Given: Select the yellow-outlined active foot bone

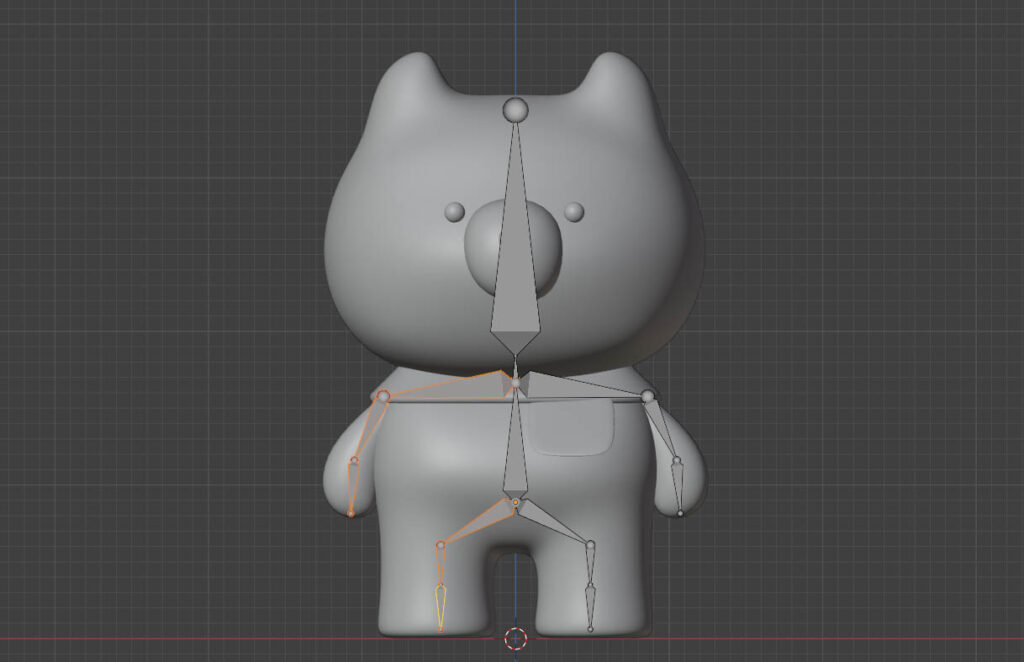Looking at the screenshot, I should click(x=440, y=608).
